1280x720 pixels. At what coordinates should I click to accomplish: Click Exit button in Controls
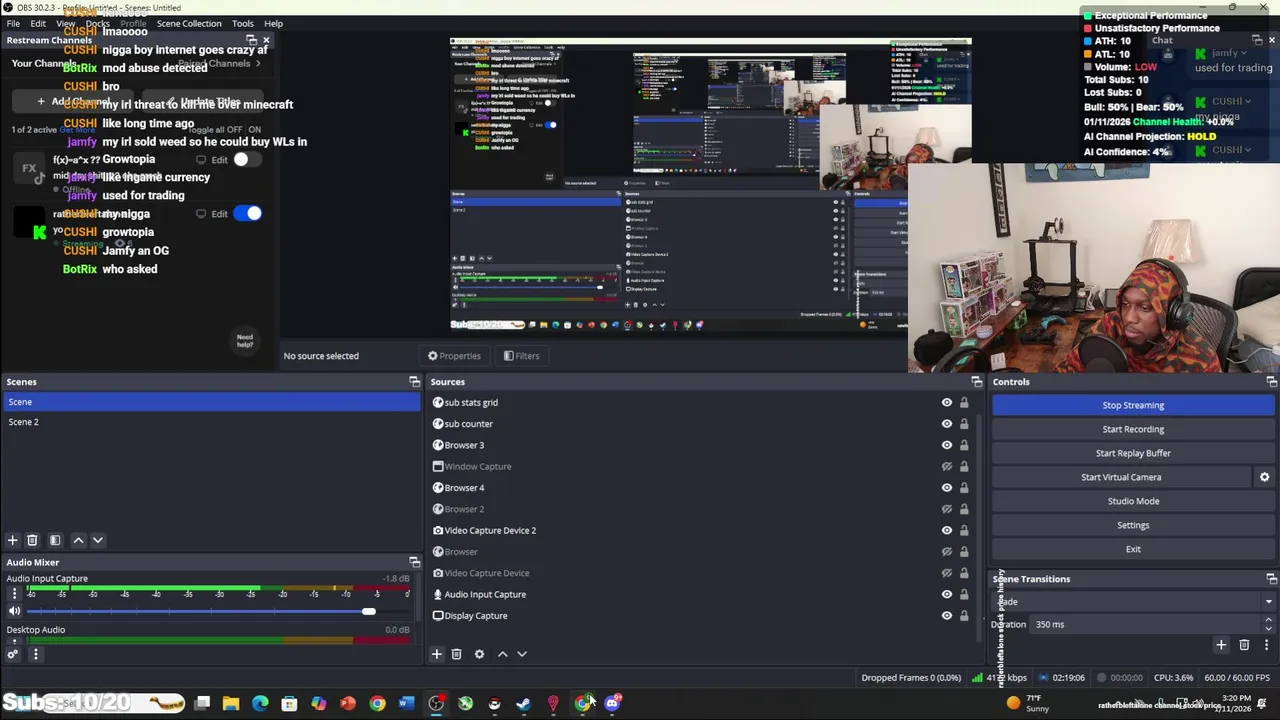(1133, 549)
